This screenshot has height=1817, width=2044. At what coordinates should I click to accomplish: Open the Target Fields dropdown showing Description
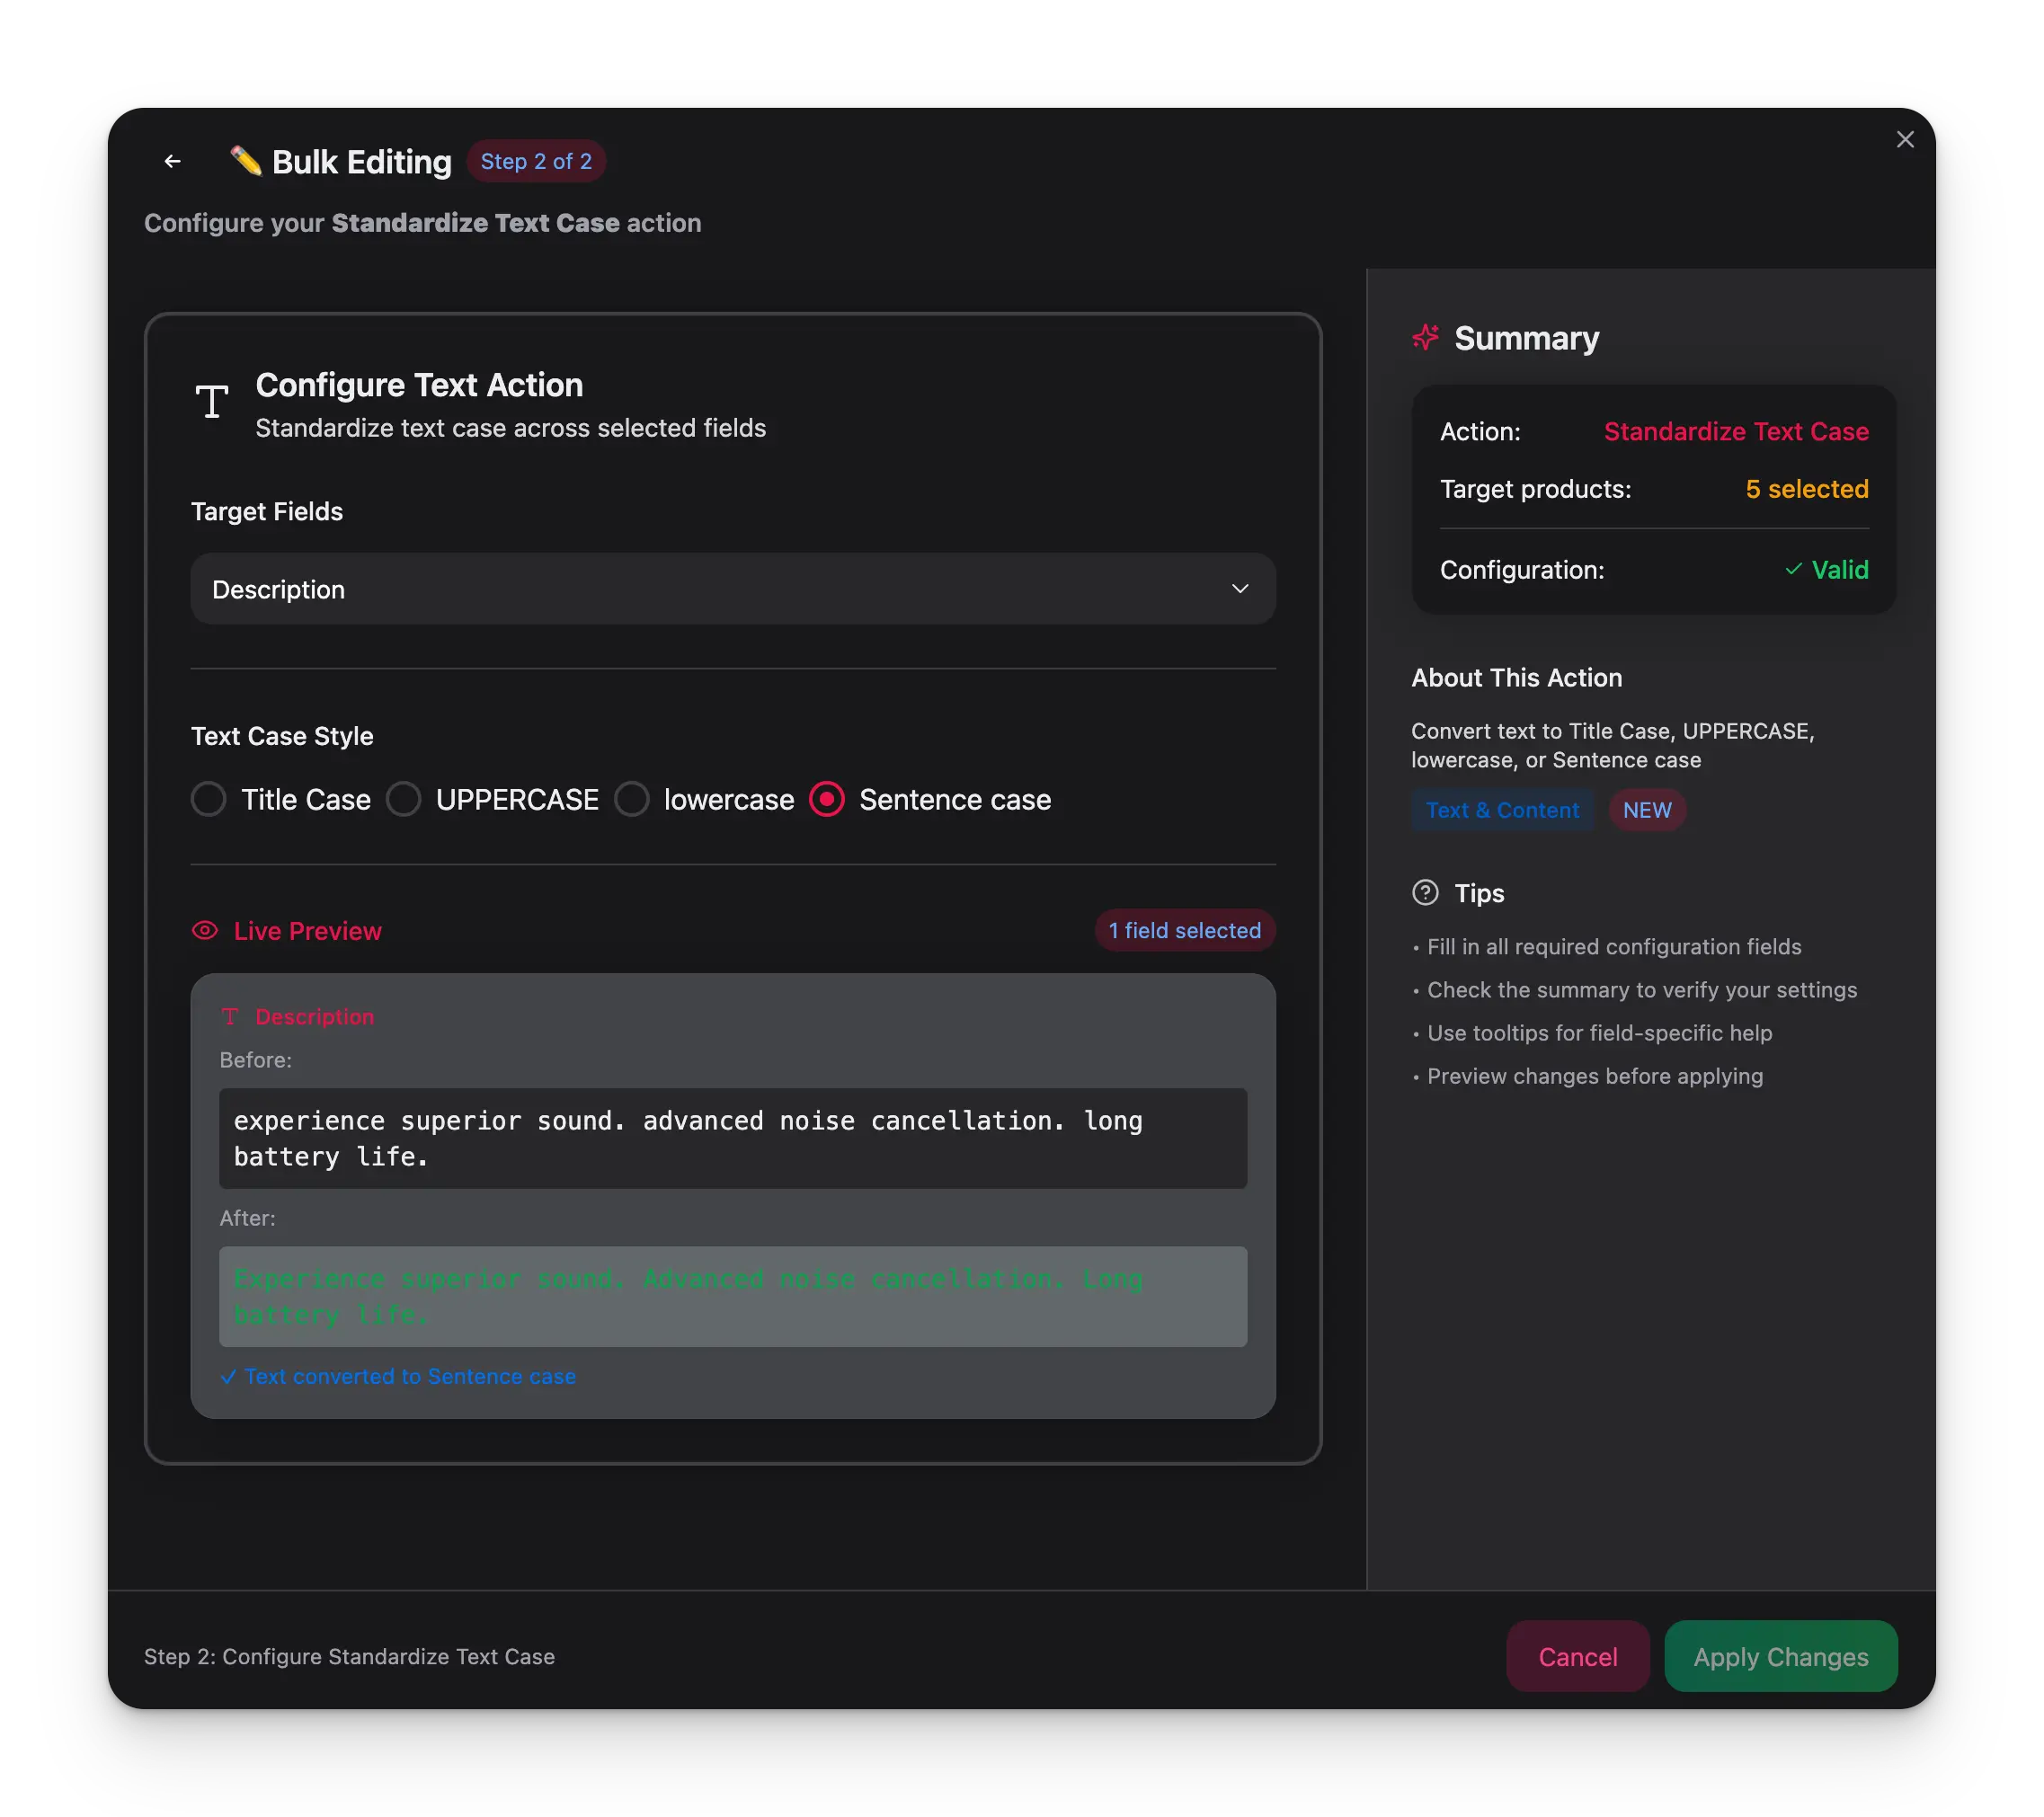(733, 589)
